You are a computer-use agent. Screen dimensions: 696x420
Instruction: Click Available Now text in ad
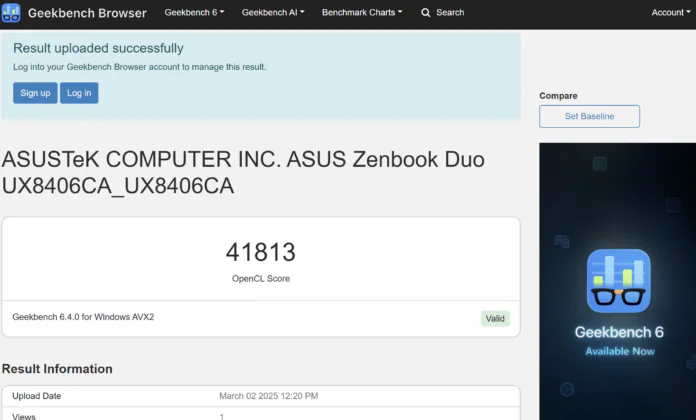(x=620, y=351)
